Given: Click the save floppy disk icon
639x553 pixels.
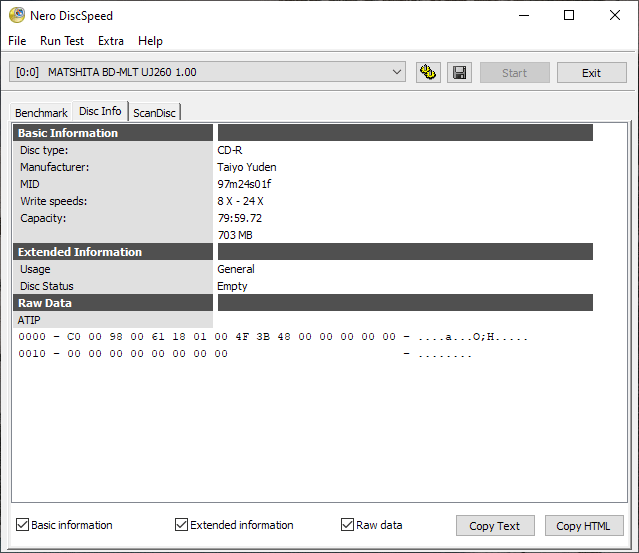Looking at the screenshot, I should pyautogui.click(x=459, y=73).
